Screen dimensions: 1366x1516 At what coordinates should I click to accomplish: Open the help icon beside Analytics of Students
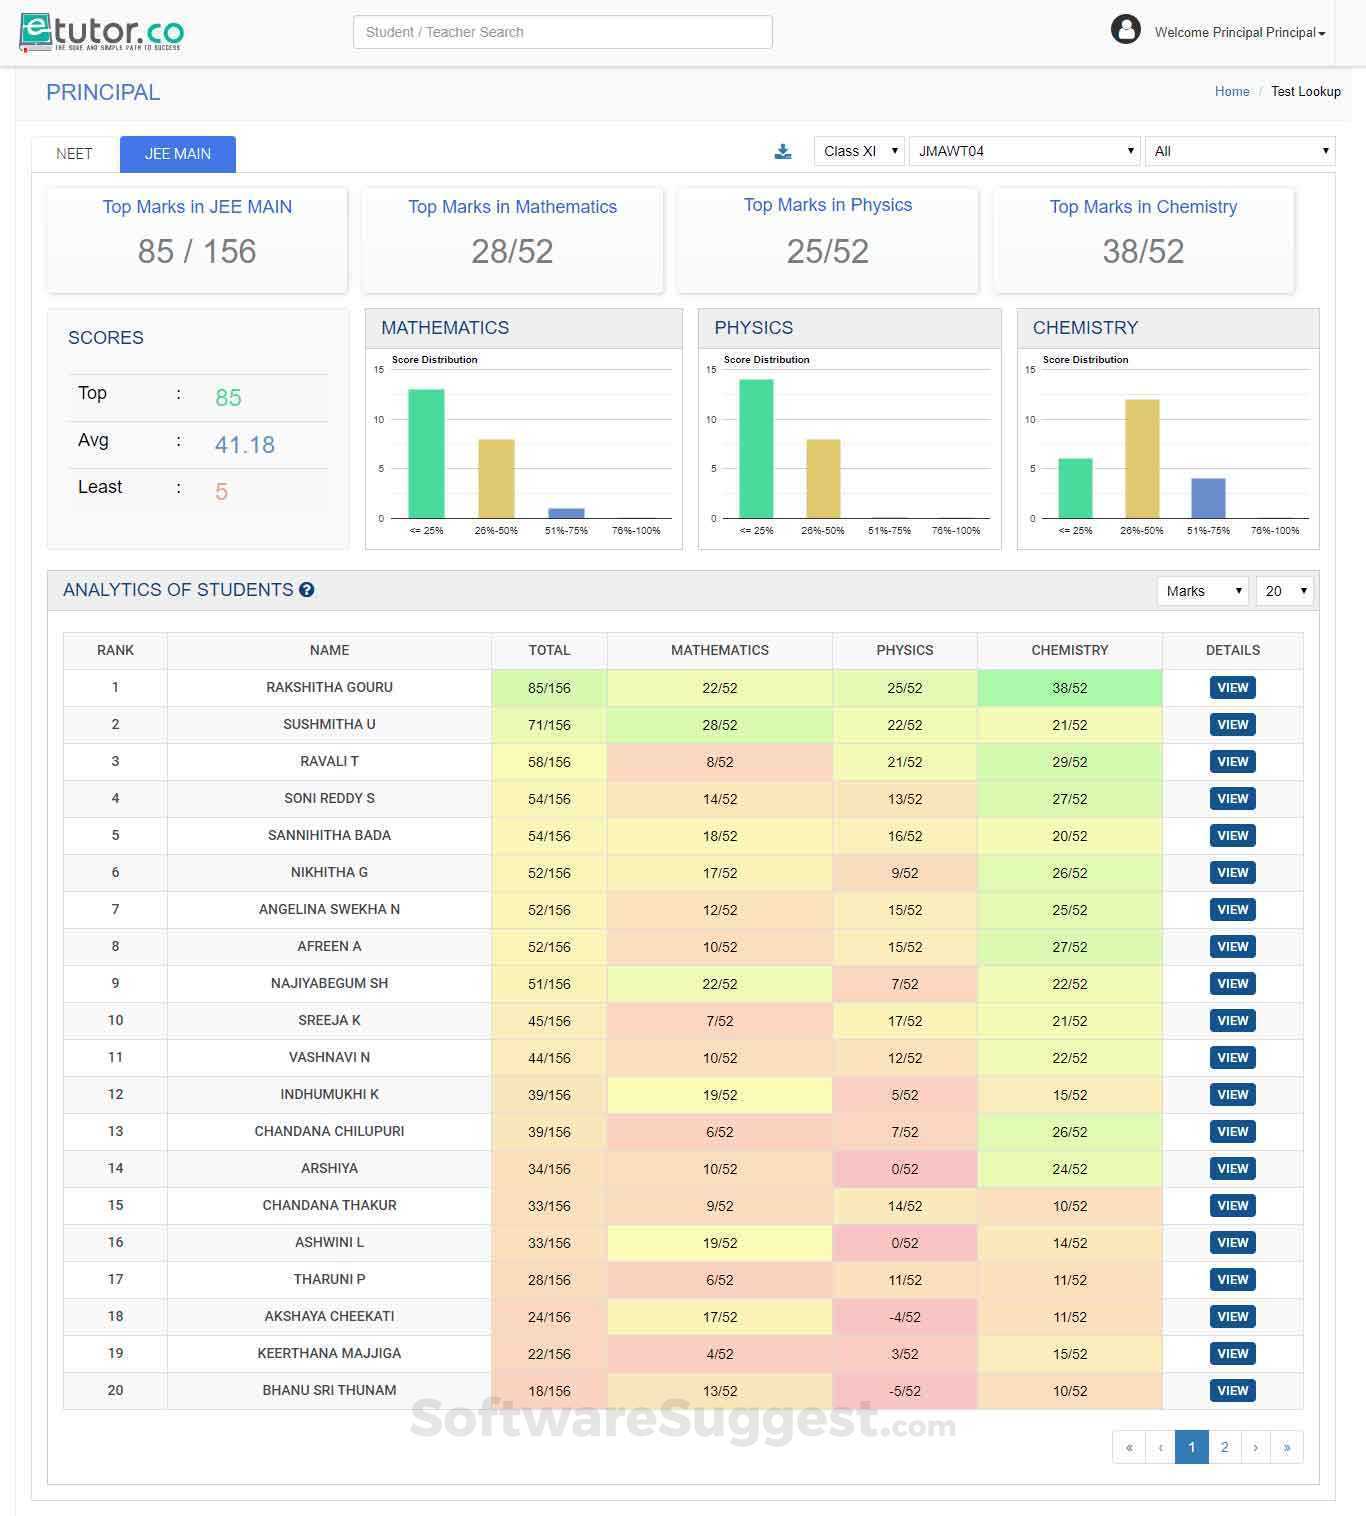click(307, 590)
